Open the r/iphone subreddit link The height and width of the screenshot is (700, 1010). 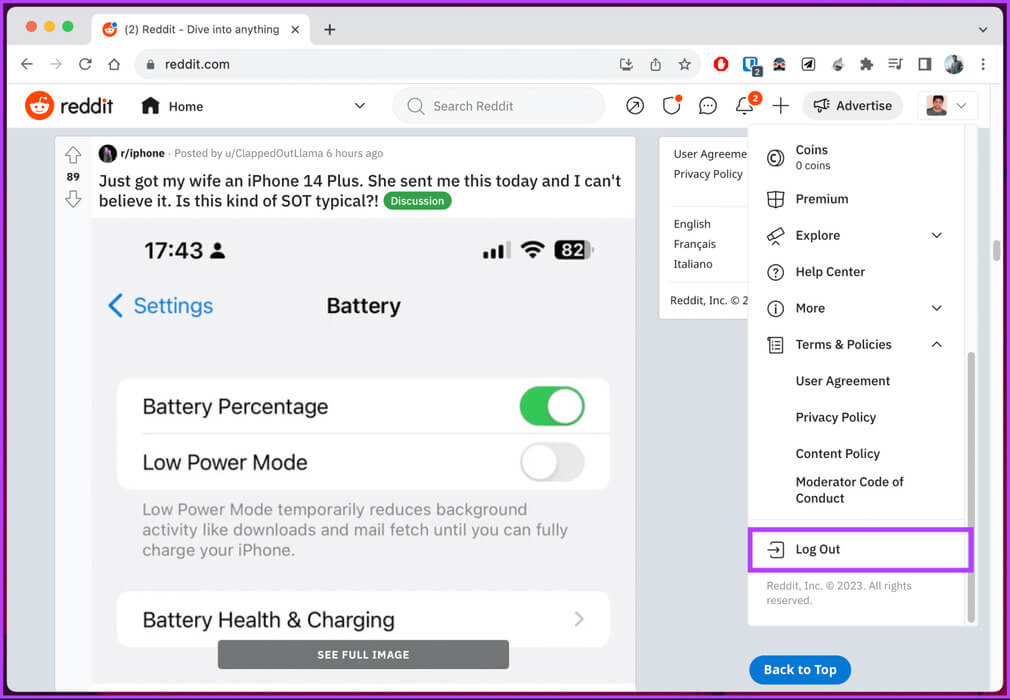pos(142,153)
